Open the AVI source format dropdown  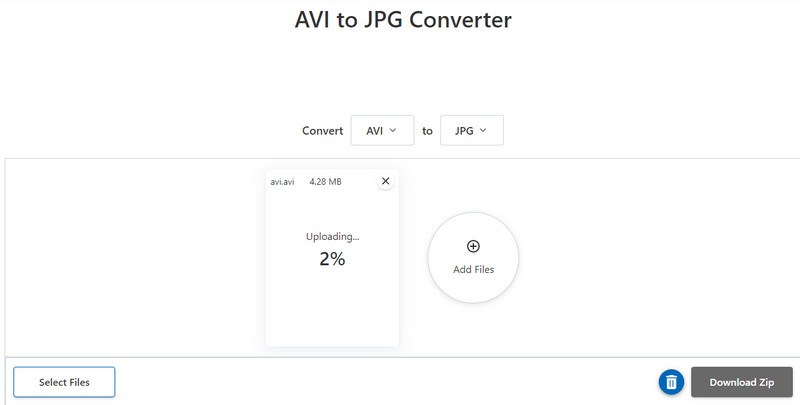[381, 130]
